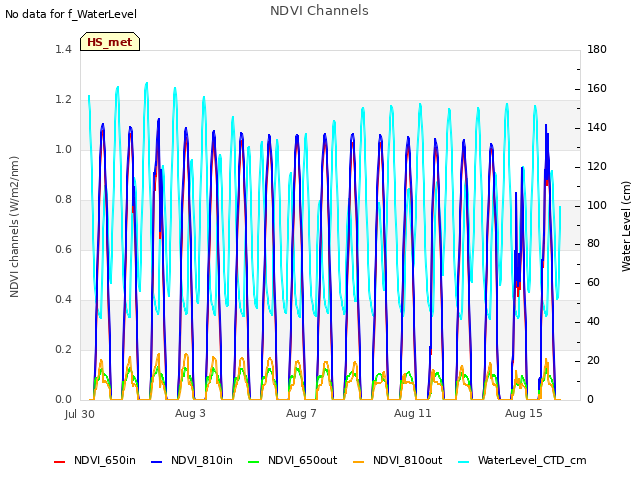Click the 160 right axis value
This screenshot has height=480, width=640.
click(x=597, y=89)
